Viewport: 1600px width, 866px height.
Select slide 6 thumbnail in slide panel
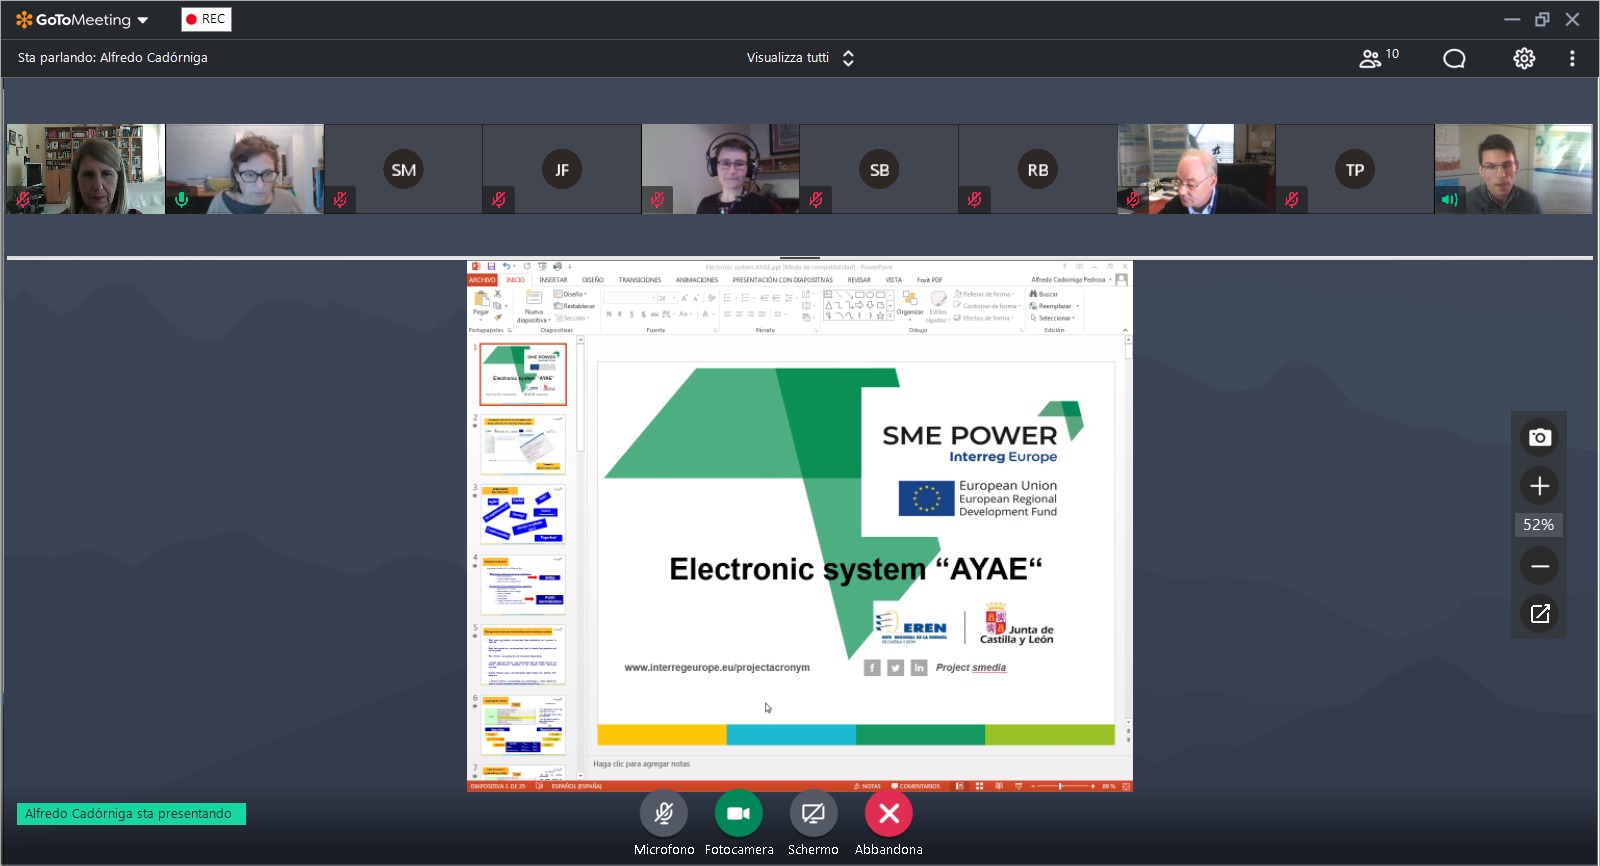click(523, 725)
